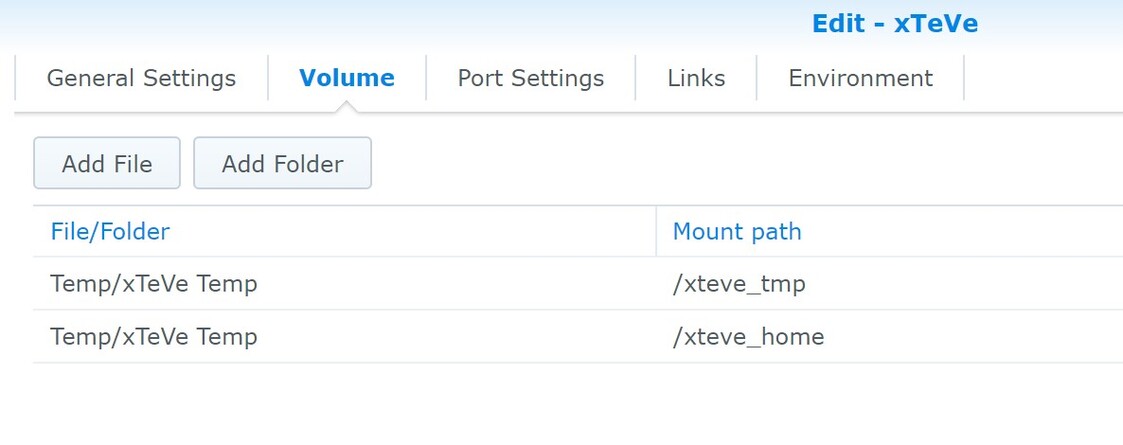Click the Add File button
Viewport: 1123px width, 445px height.
107,164
